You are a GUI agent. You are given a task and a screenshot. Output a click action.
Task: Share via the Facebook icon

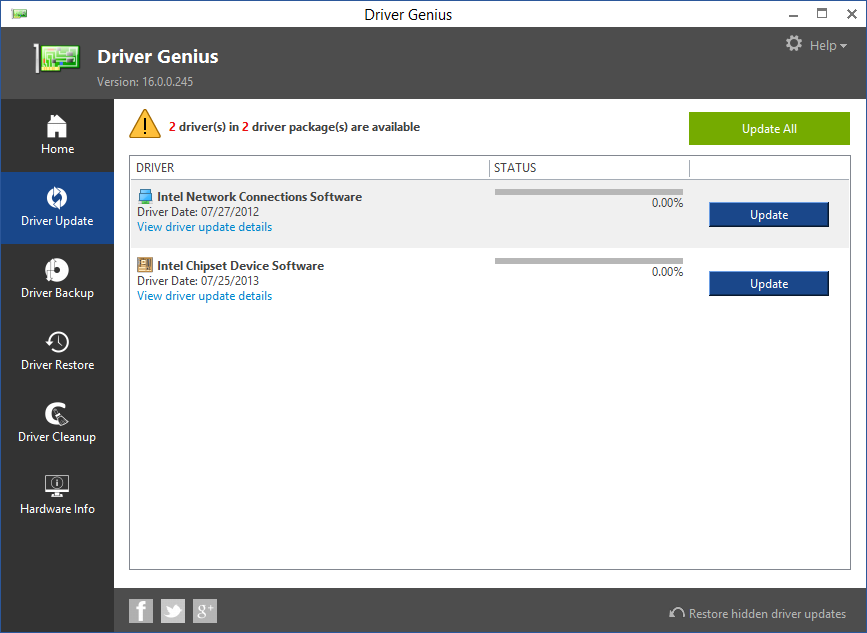[x=141, y=611]
